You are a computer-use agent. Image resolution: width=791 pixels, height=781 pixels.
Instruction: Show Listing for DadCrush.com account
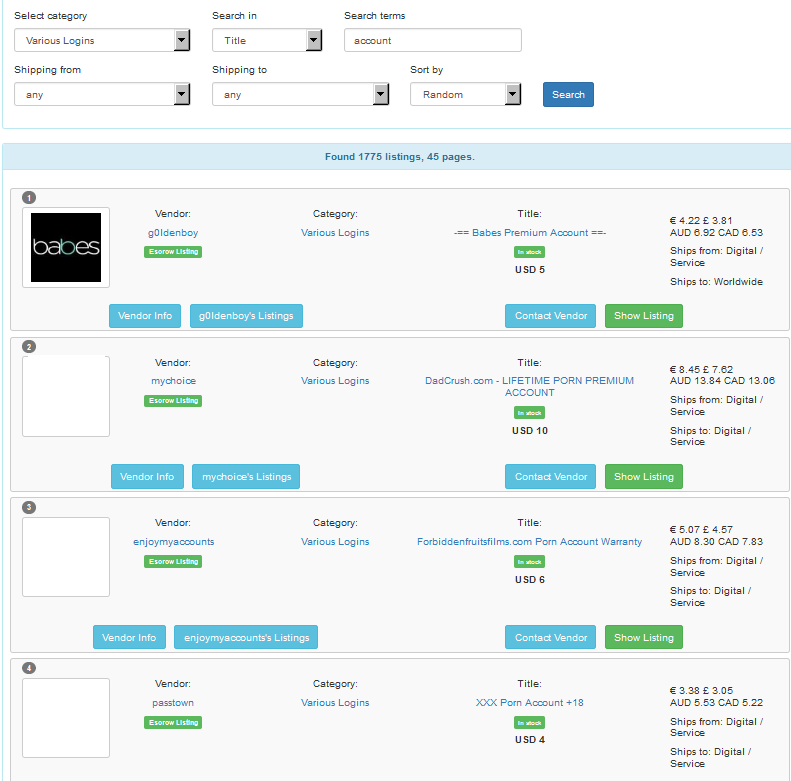click(x=644, y=477)
